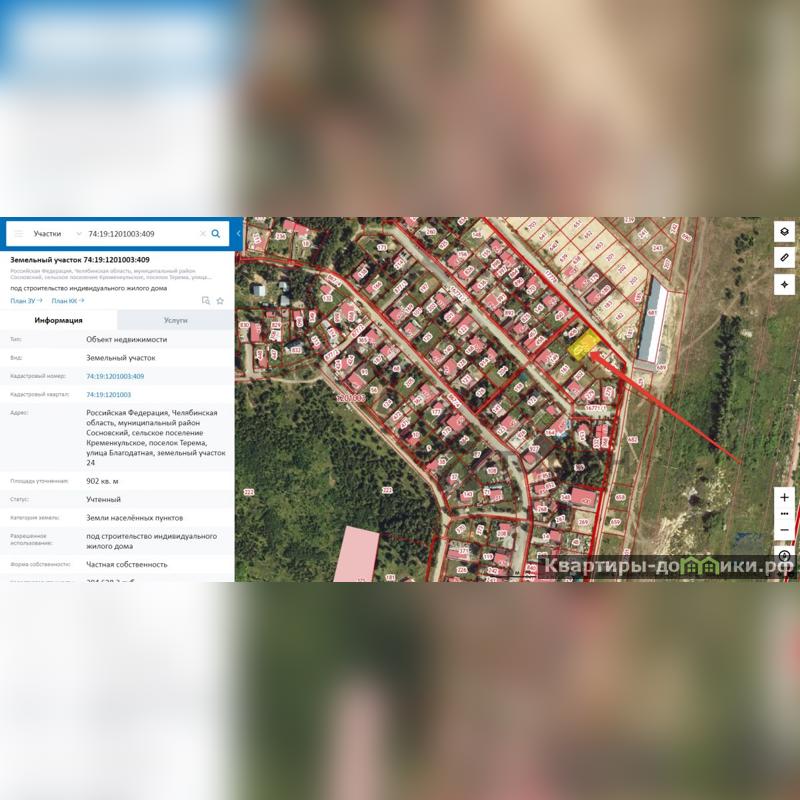Click the find-on-map icon beside star
Screen dimensions: 800x800
pyautogui.click(x=205, y=300)
